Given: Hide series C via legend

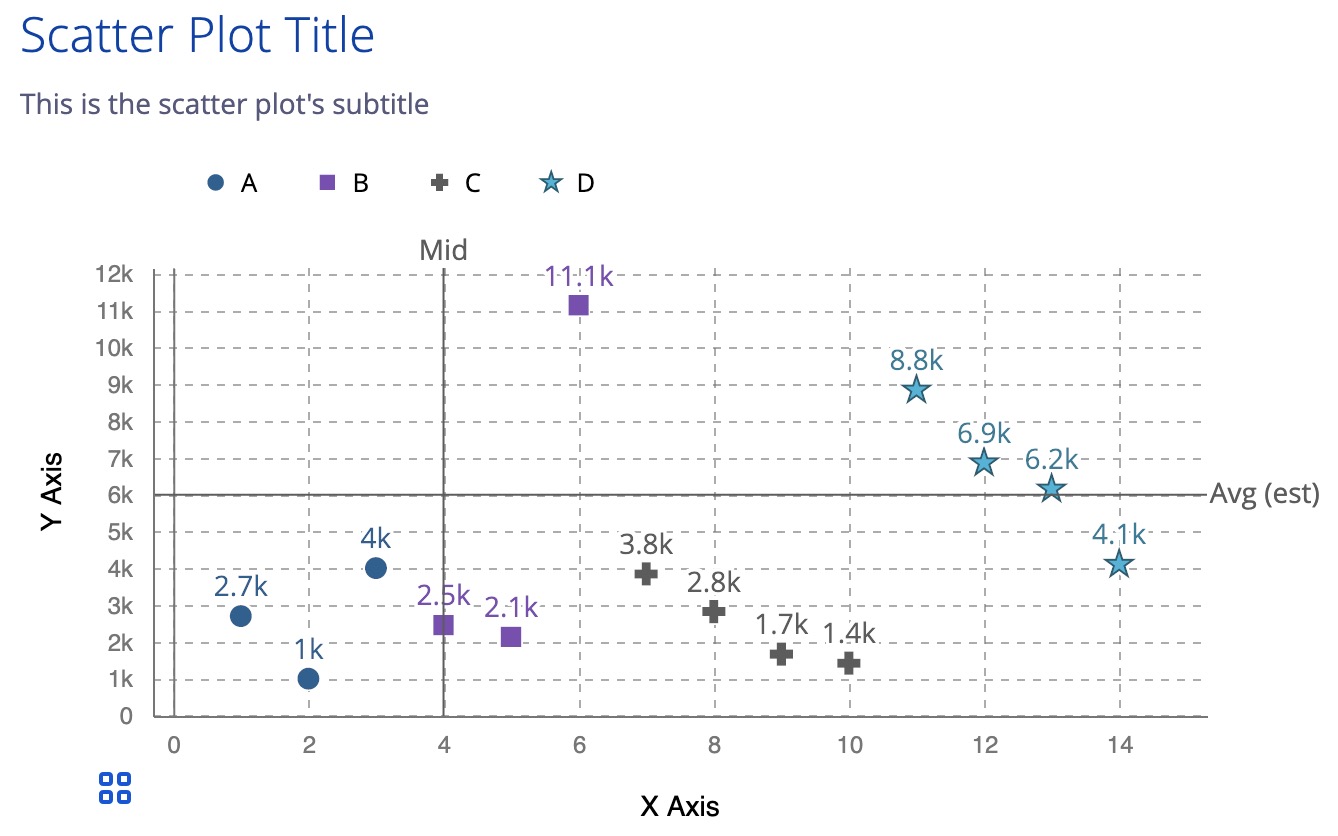Looking at the screenshot, I should (456, 183).
